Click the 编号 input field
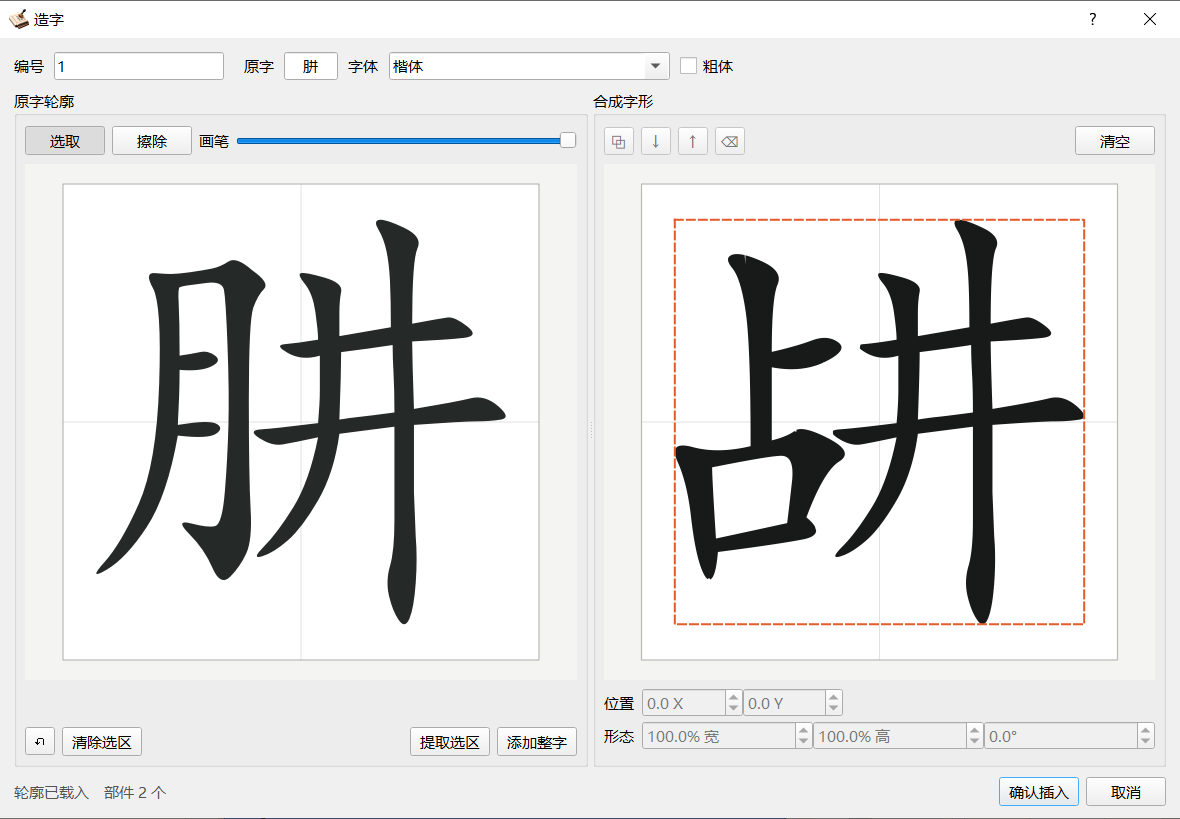This screenshot has height=819, width=1180. [x=139, y=66]
